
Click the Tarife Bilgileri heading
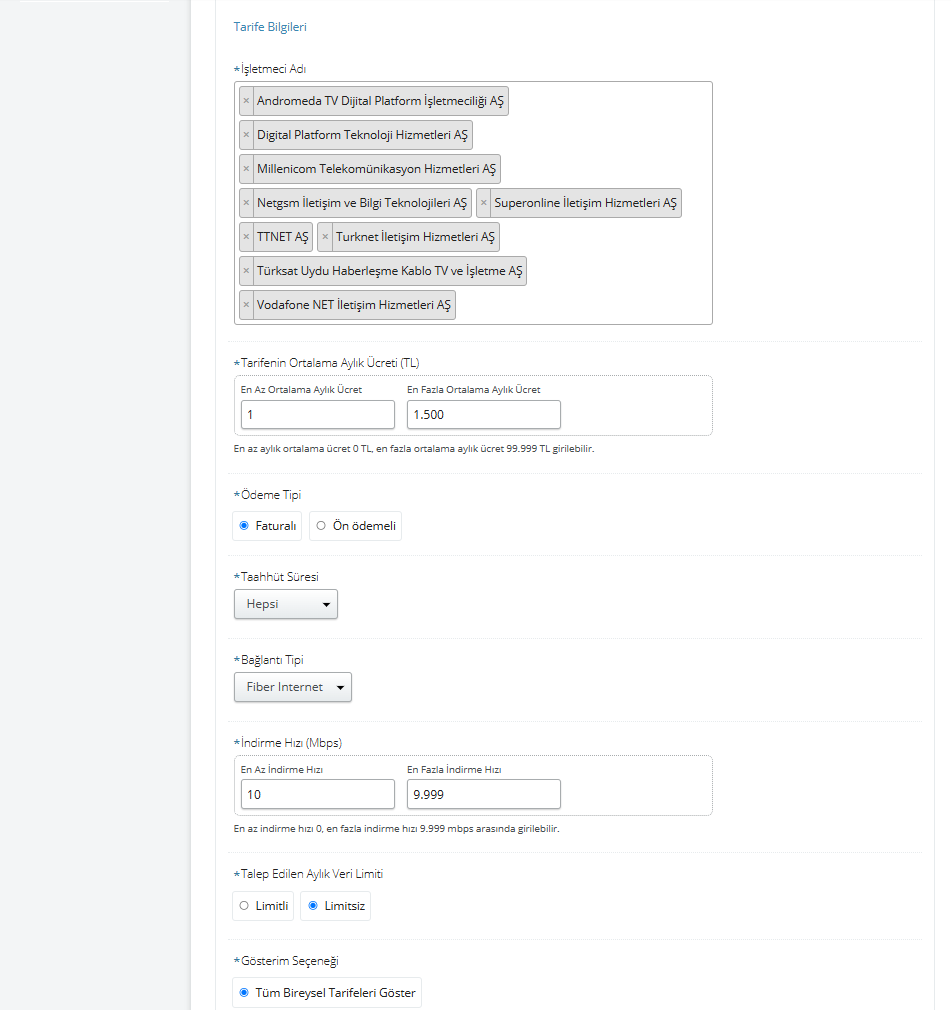click(x=270, y=27)
